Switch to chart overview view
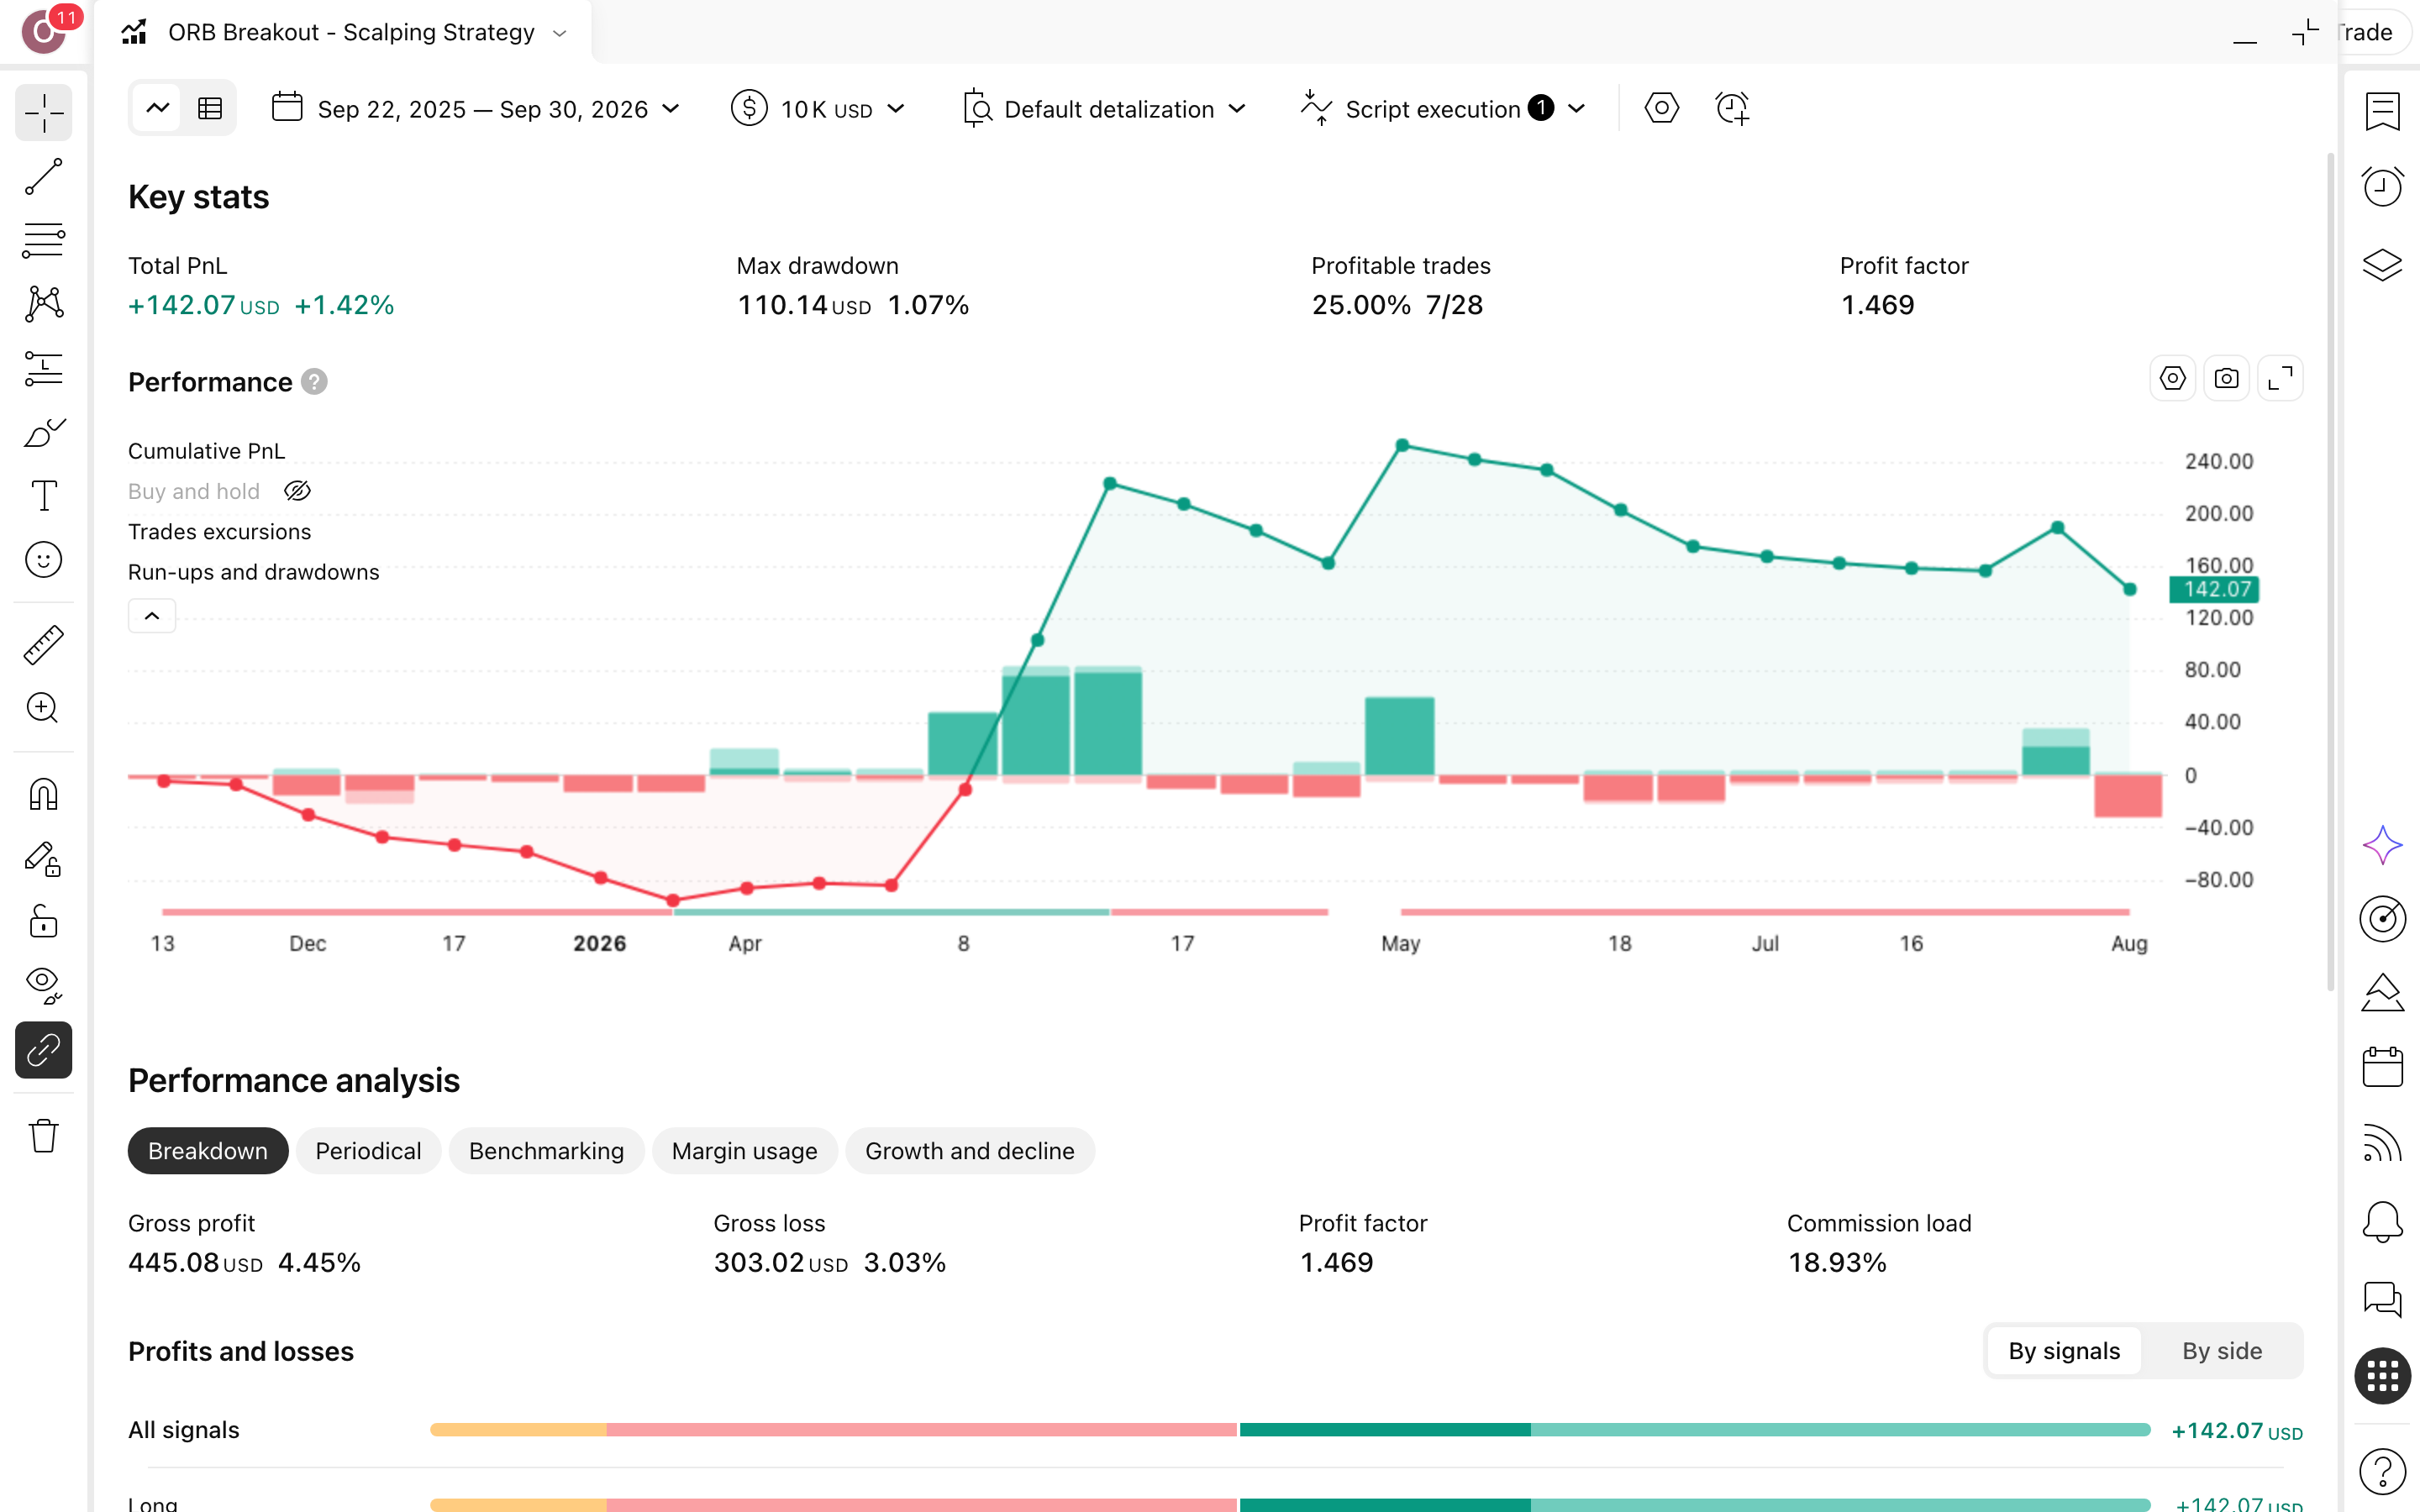2420x1512 pixels. (158, 108)
